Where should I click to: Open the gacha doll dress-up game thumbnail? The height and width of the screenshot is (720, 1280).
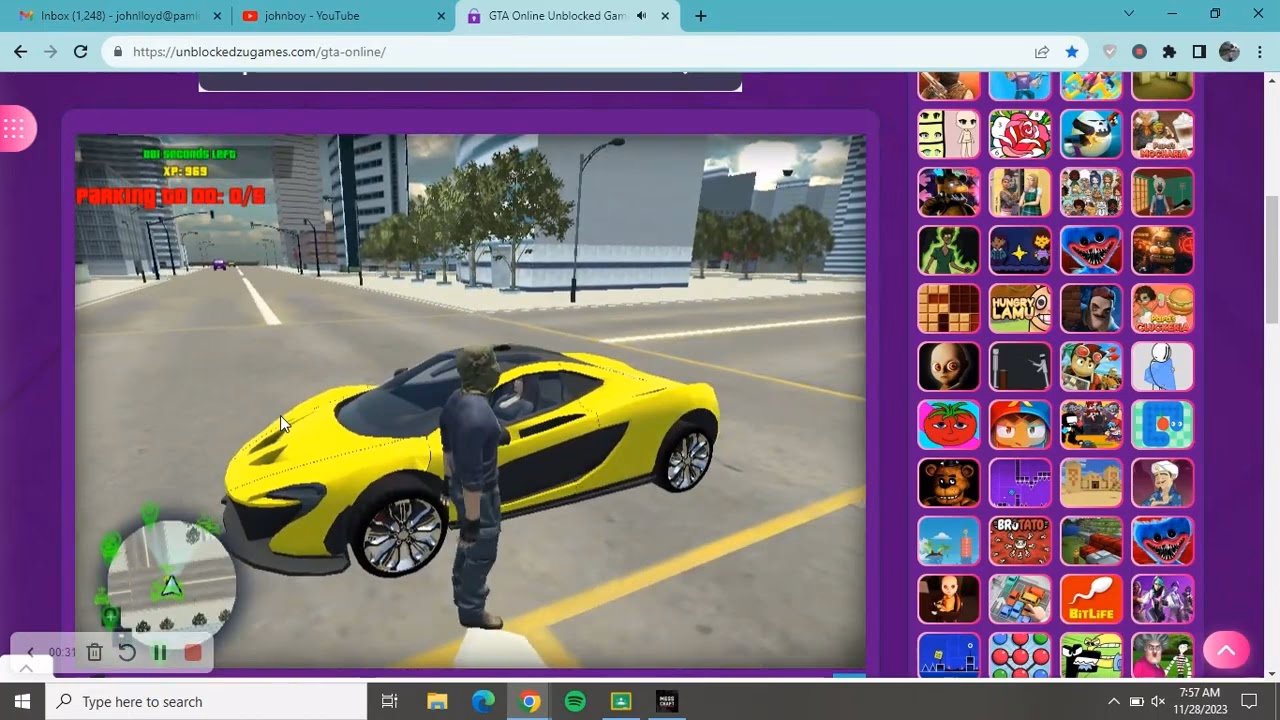[949, 134]
